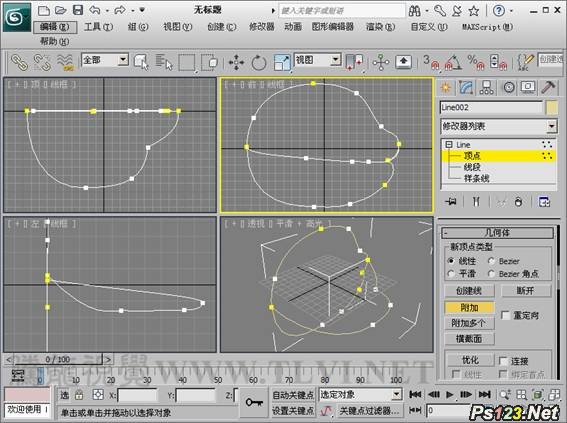Toggle the angle snap icon

coord(453,62)
